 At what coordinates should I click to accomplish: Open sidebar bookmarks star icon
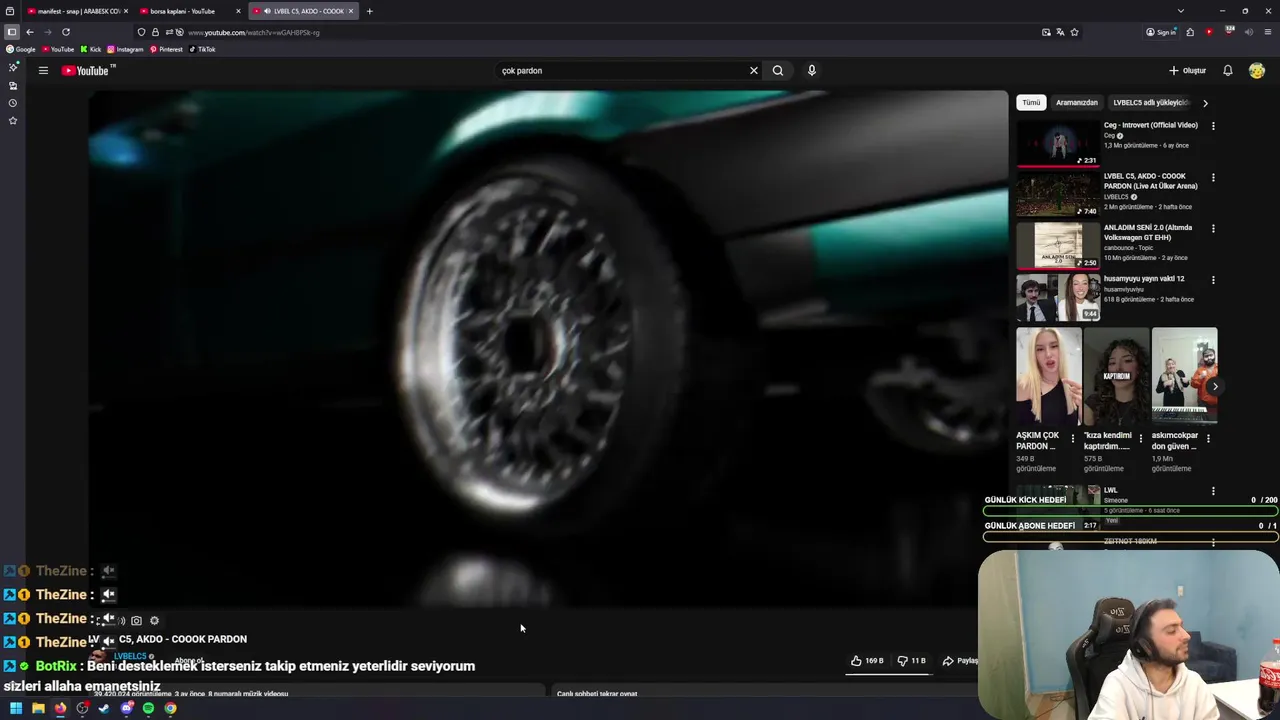13,121
